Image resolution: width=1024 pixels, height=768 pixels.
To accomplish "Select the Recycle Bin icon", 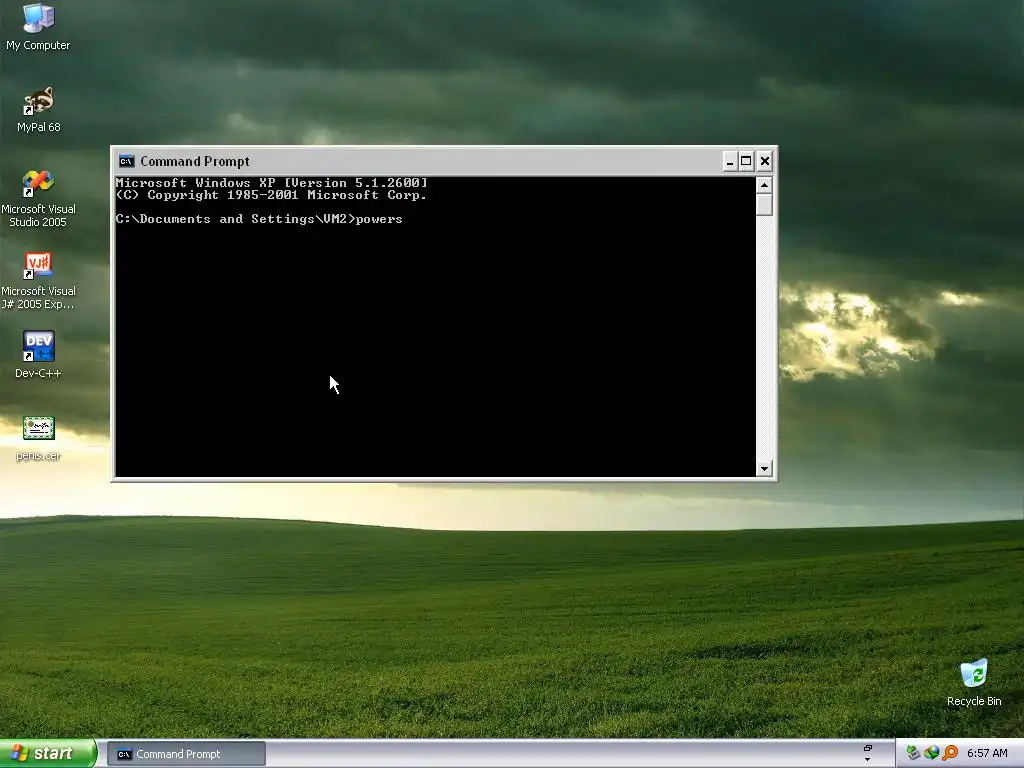I will tap(974, 682).
